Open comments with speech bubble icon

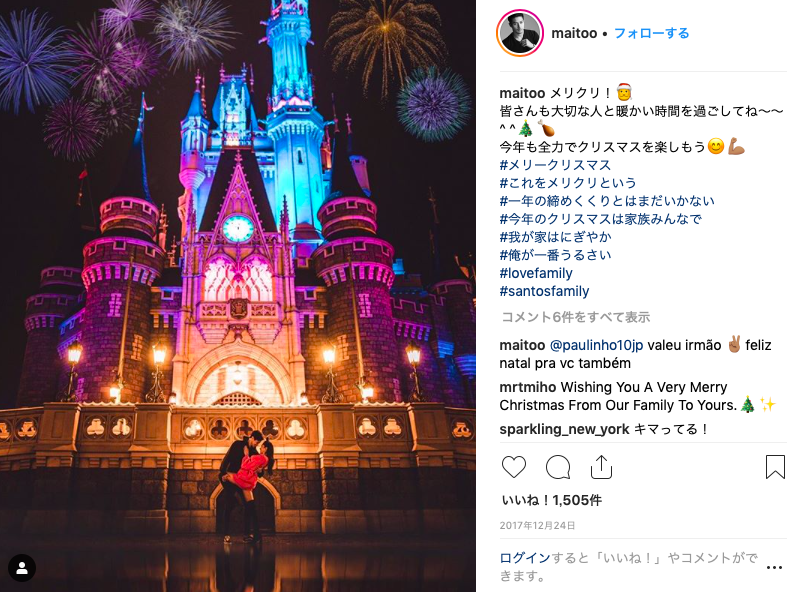pos(558,467)
